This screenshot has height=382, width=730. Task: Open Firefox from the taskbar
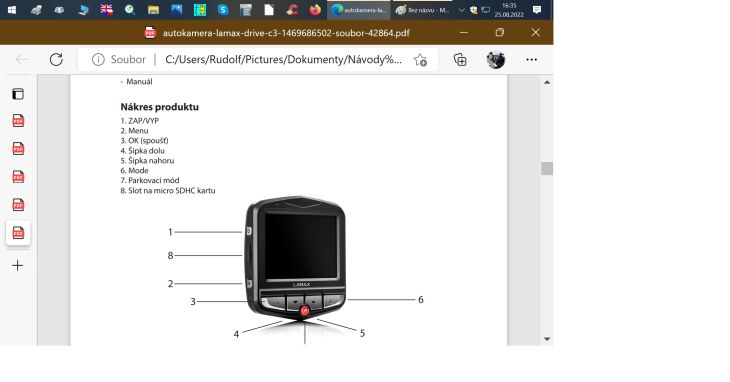click(x=315, y=10)
